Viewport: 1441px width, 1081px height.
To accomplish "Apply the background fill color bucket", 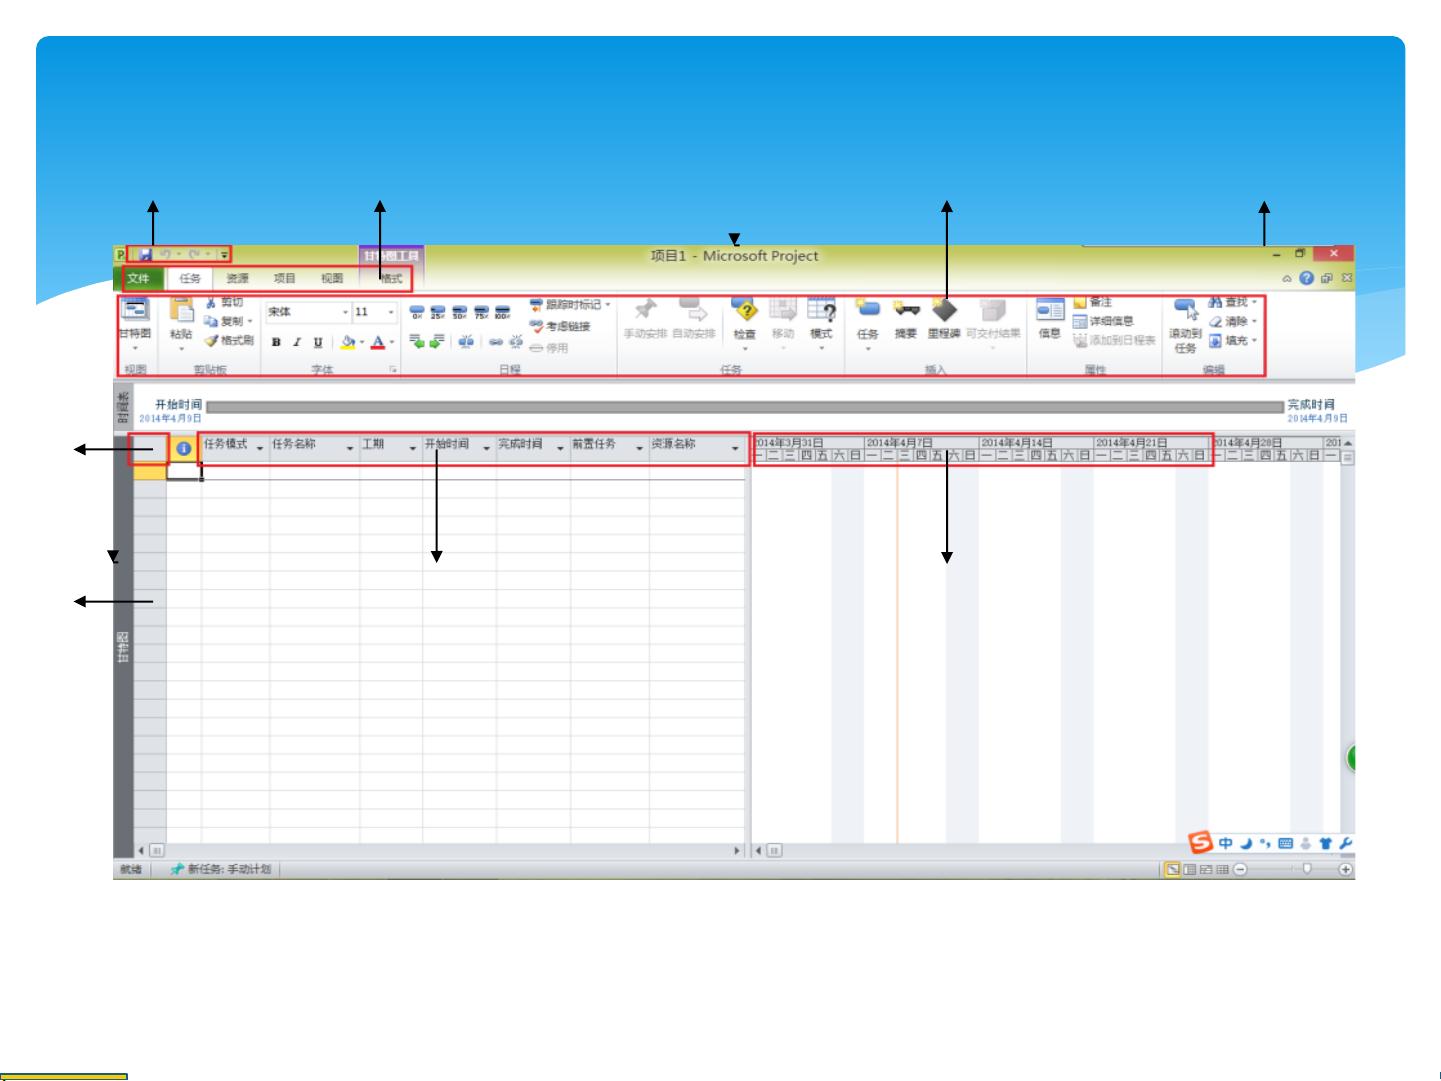I will [x=347, y=342].
